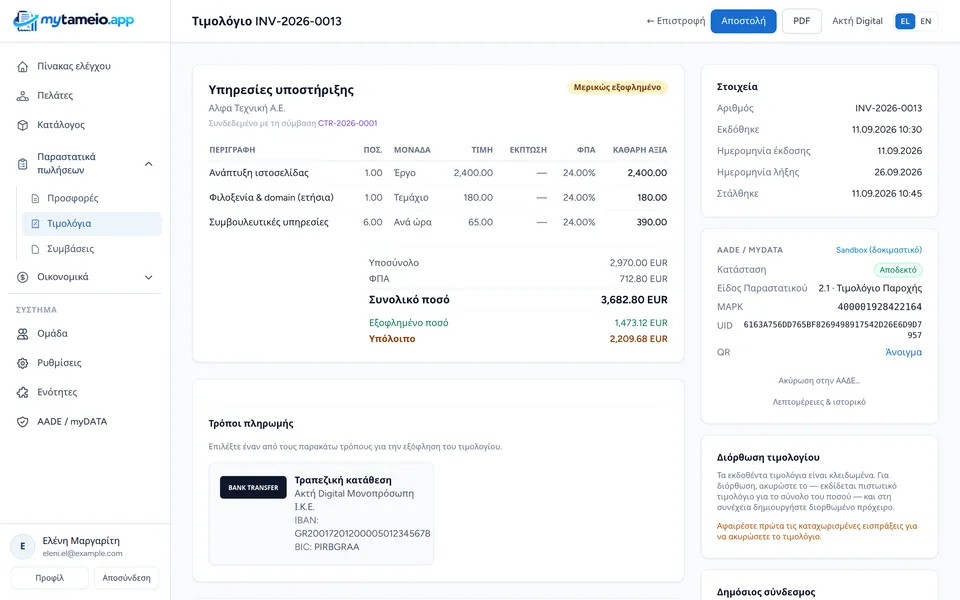This screenshot has height=600, width=960.
Task: Click the document icon beside Προσφορές
Action: (x=35, y=198)
